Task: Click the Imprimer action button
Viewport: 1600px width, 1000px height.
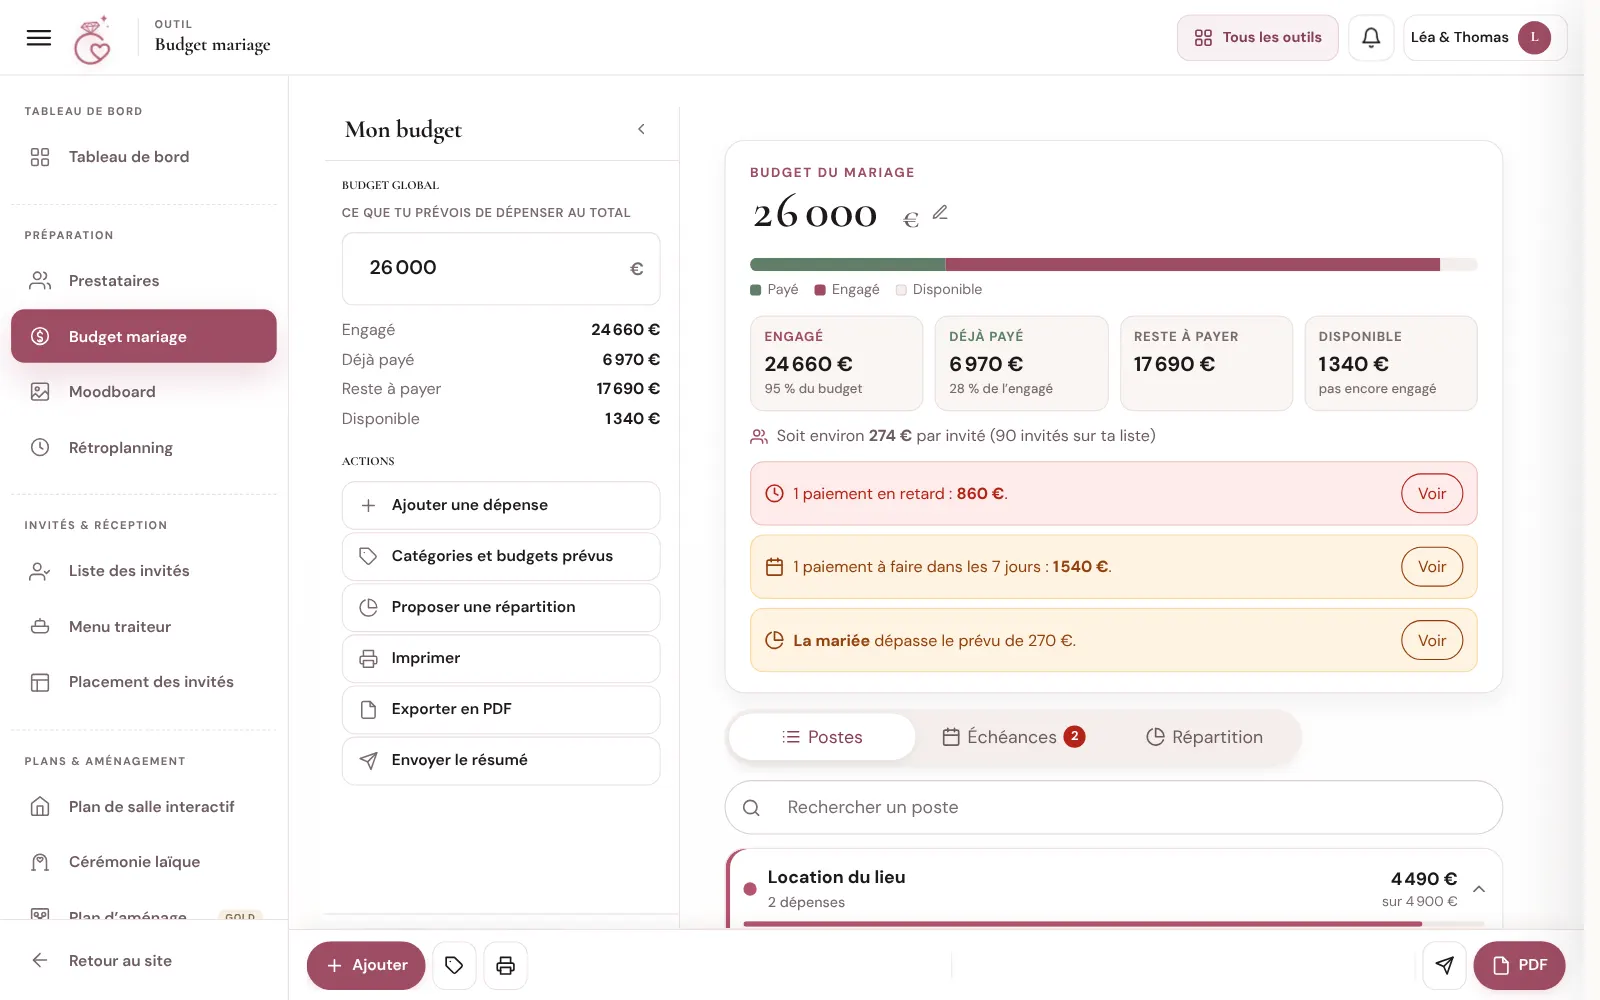Action: click(x=501, y=658)
